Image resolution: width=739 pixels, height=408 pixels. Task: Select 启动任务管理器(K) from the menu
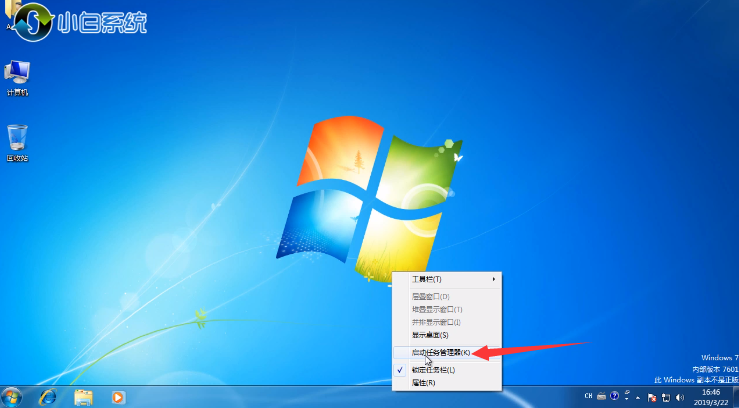tap(447, 352)
